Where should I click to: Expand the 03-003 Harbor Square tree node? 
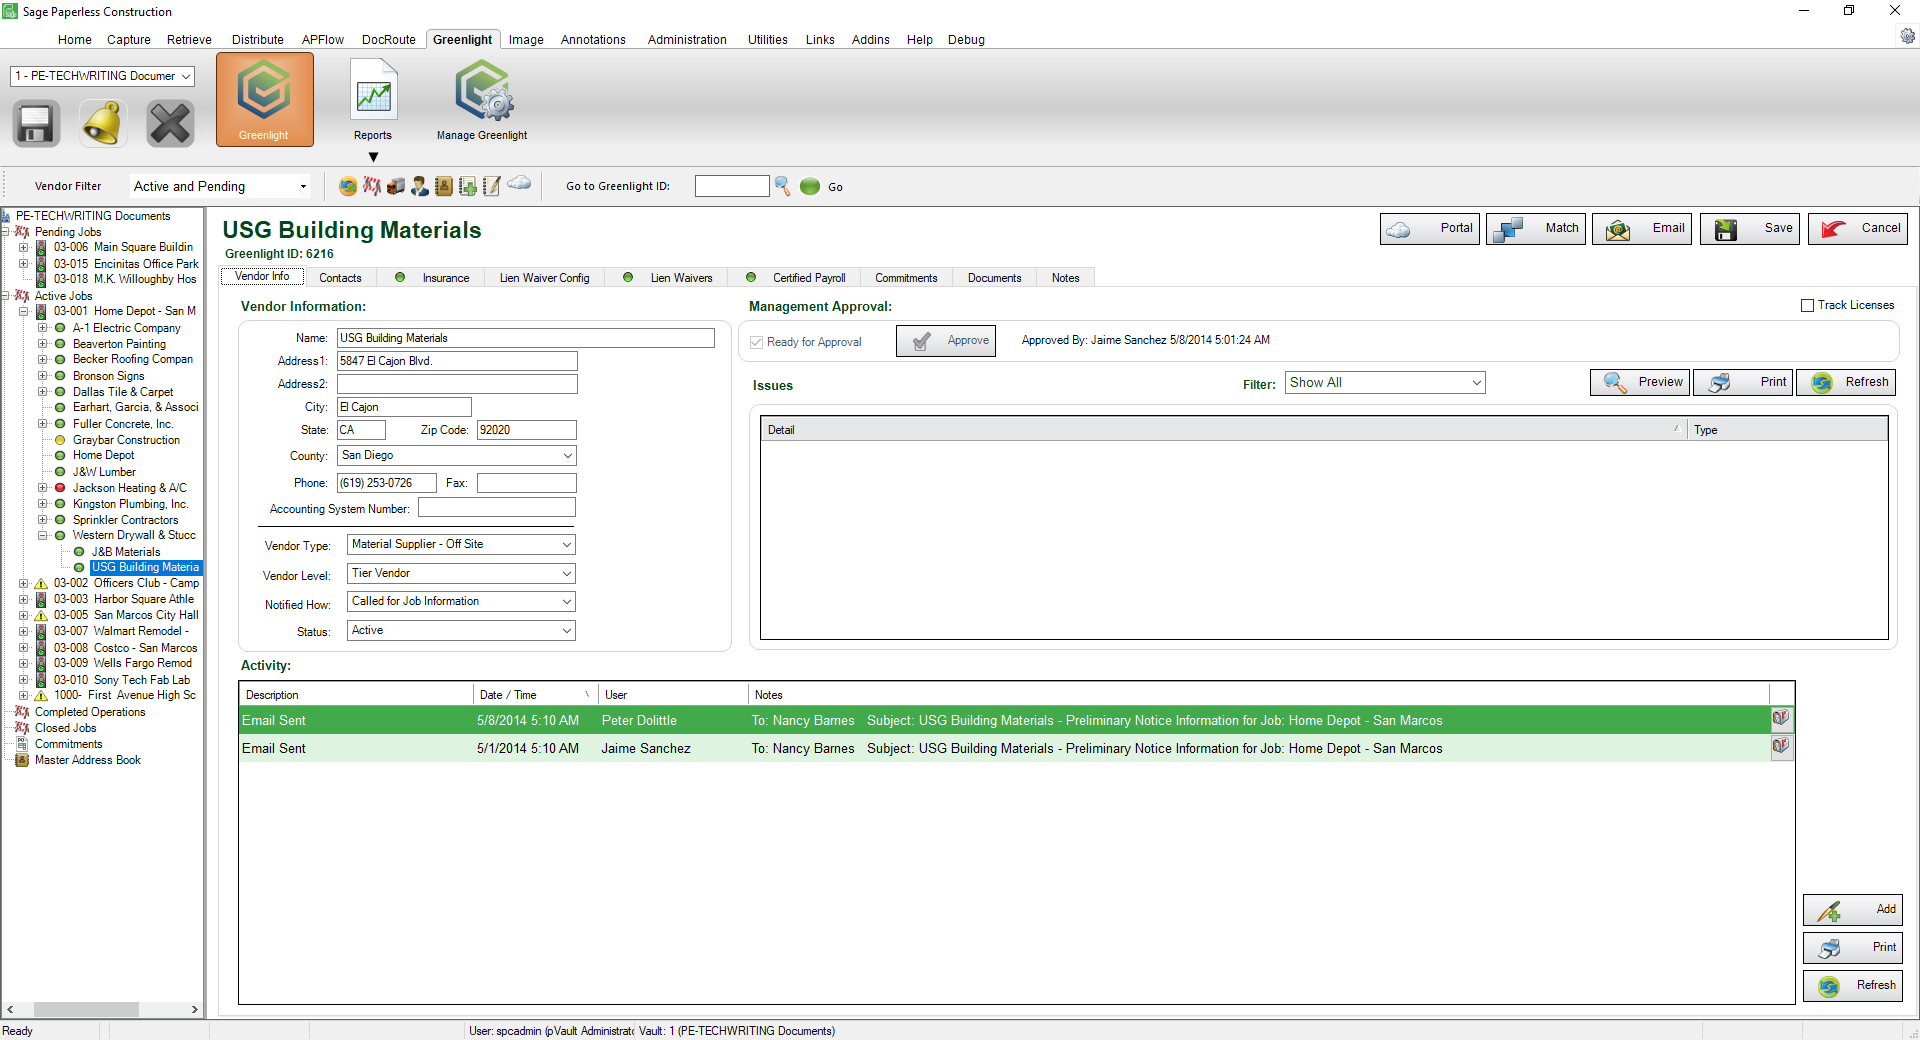coord(23,600)
